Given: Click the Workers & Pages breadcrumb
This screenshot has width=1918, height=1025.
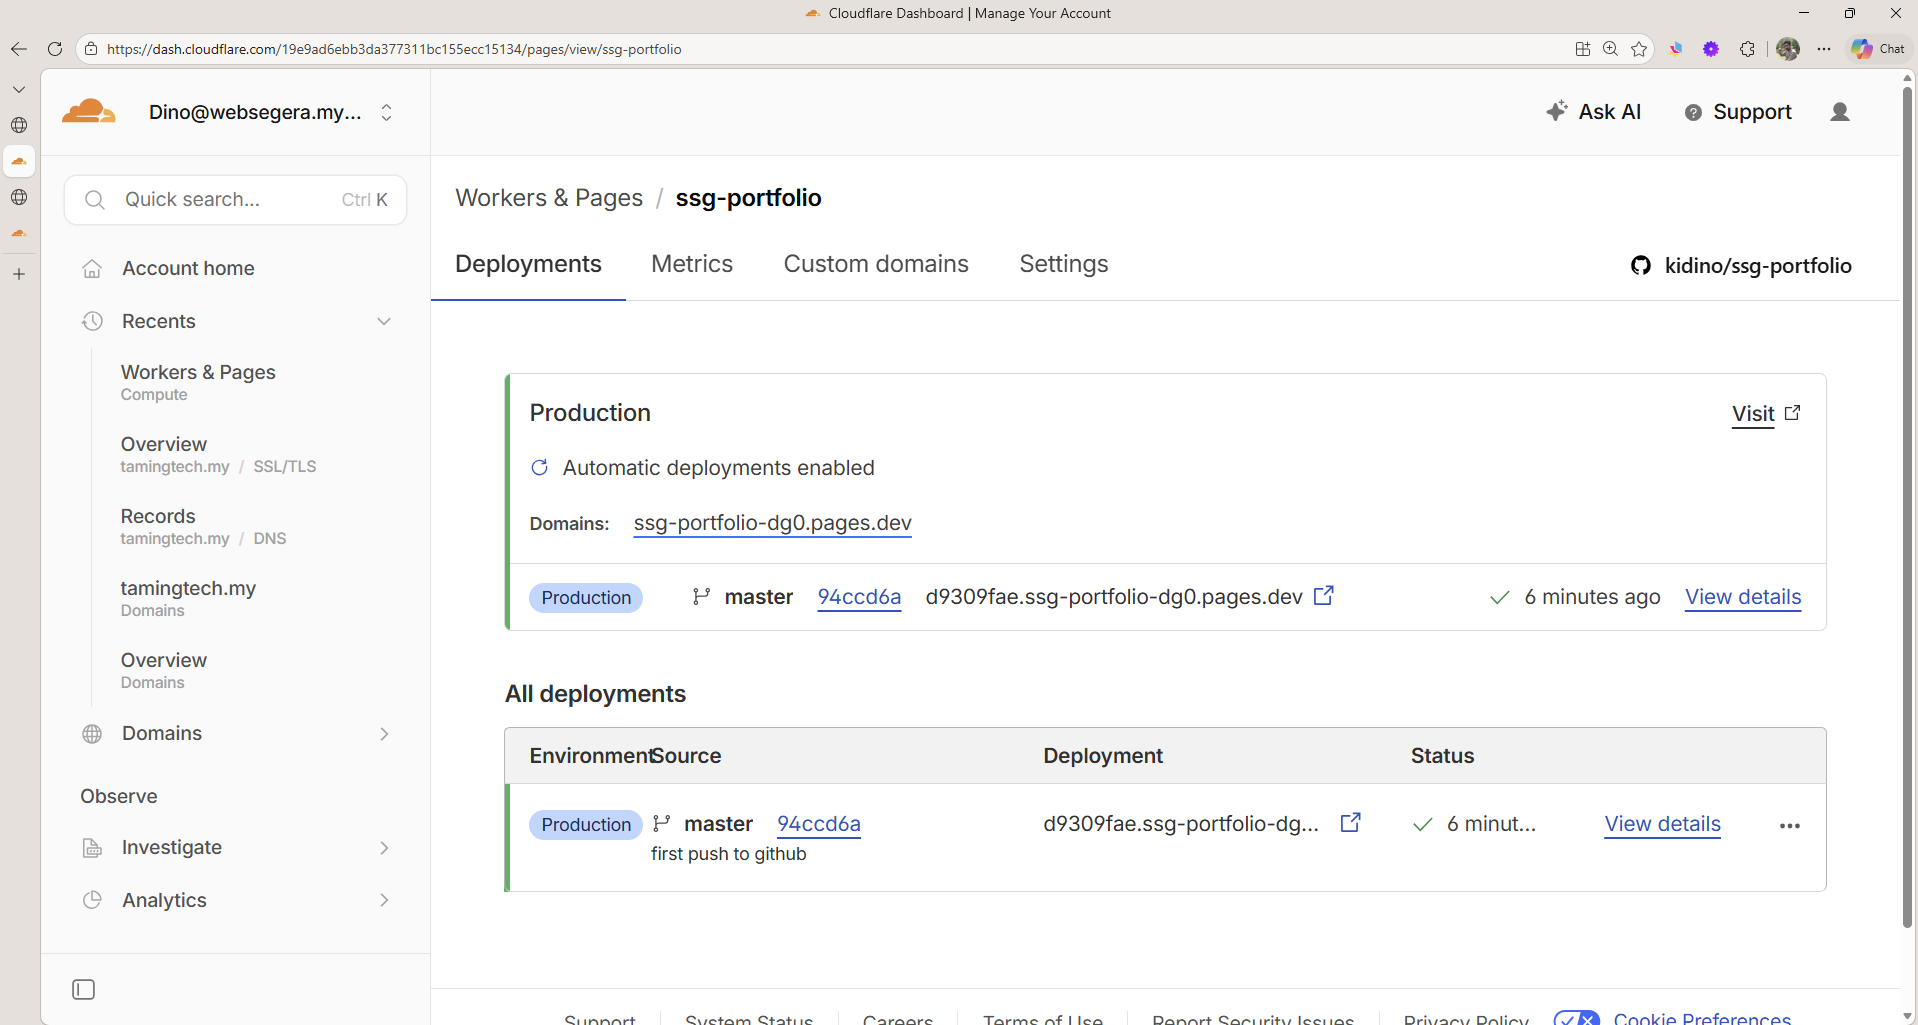Looking at the screenshot, I should coord(549,198).
